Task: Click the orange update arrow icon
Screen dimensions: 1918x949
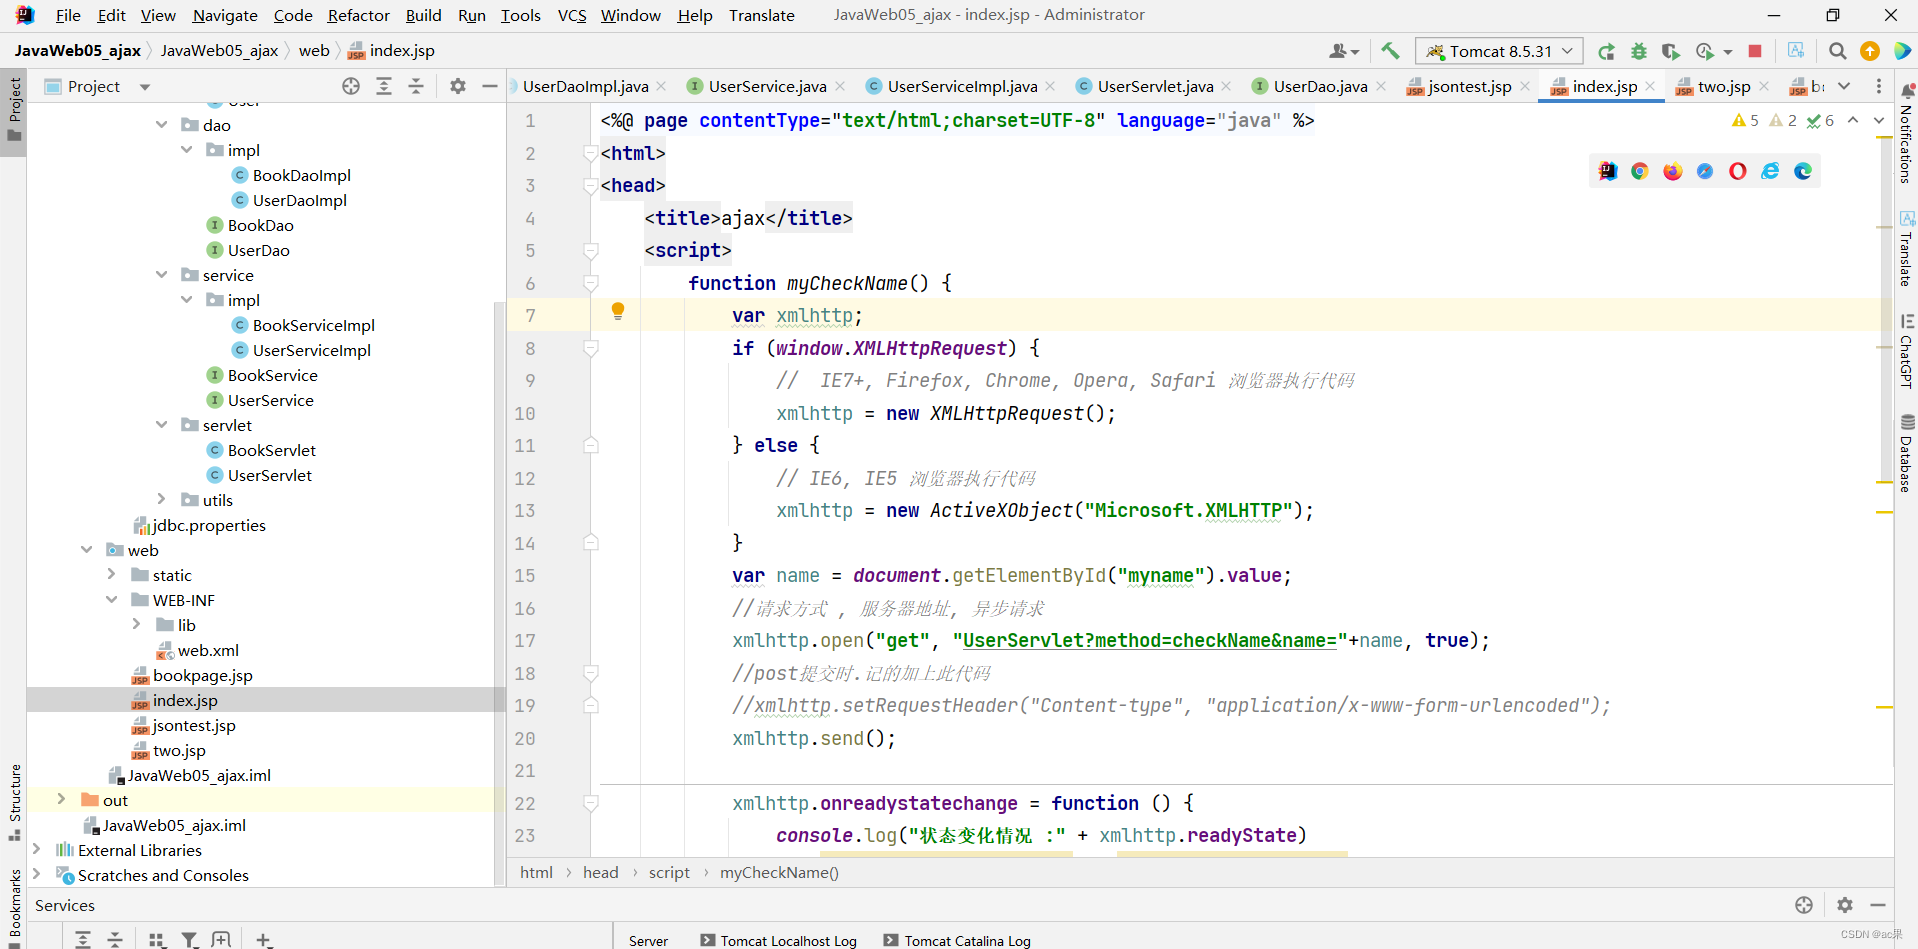Action: (1870, 51)
